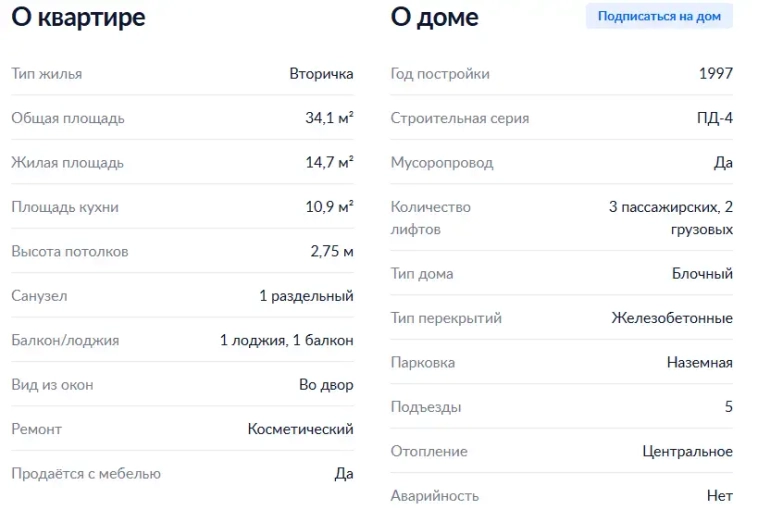Click the 'Аварийность' label
The image size is (758, 510).
pos(435,495)
